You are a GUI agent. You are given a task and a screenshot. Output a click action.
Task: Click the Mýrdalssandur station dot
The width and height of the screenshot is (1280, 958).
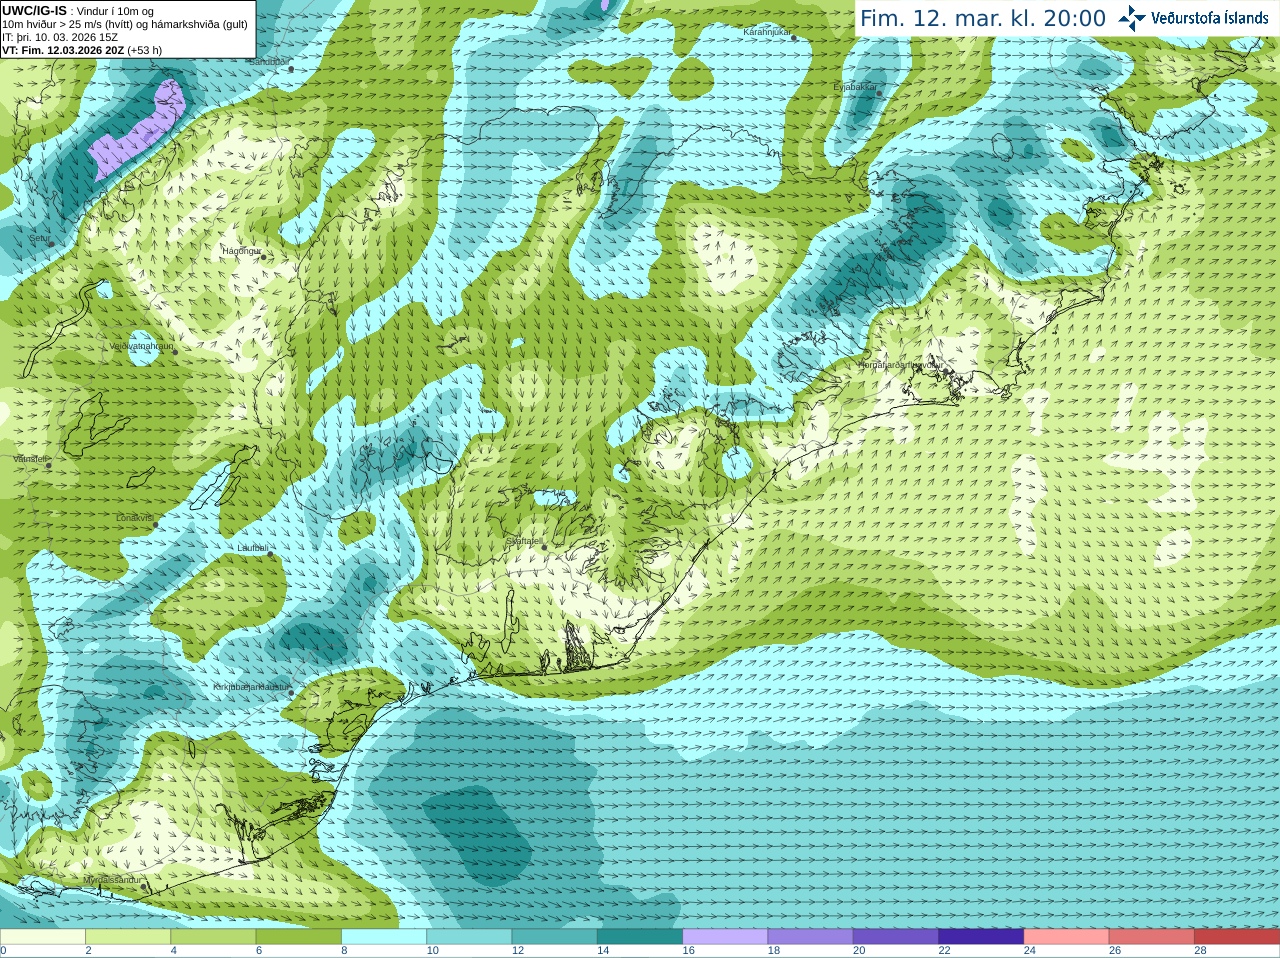[145, 886]
